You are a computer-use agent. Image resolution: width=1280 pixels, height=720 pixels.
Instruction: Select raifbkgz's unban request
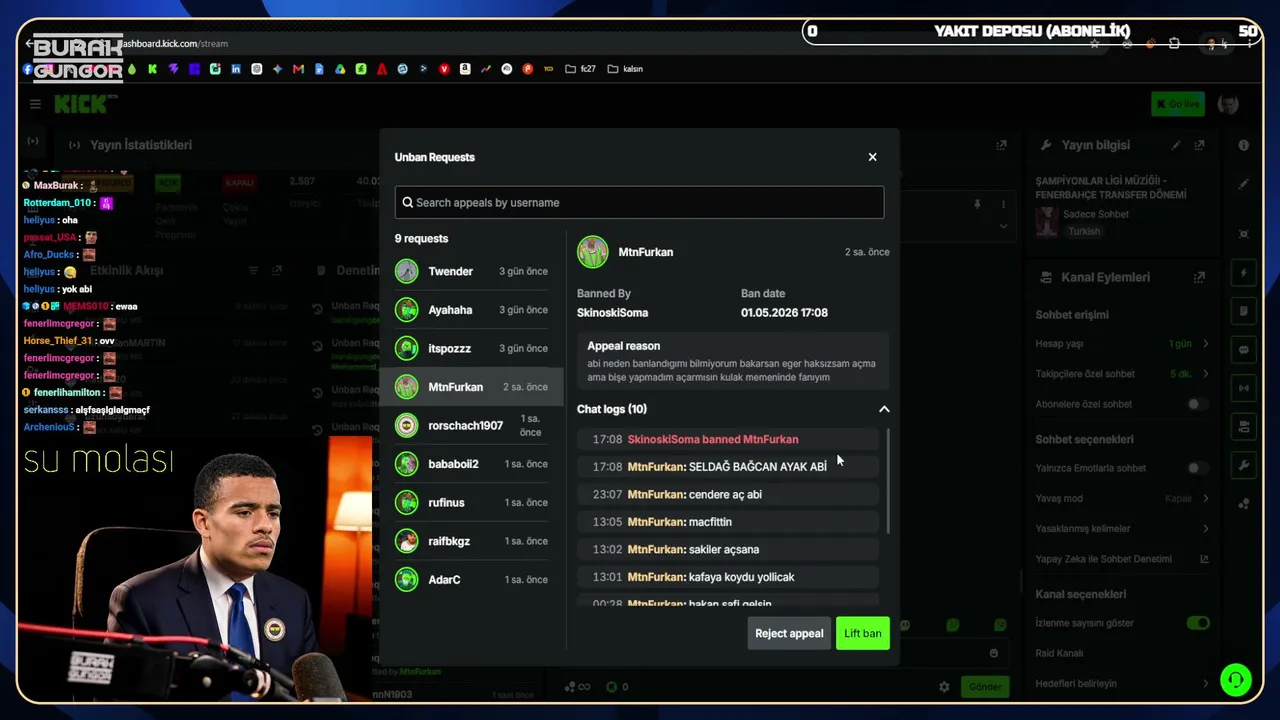pyautogui.click(x=472, y=541)
